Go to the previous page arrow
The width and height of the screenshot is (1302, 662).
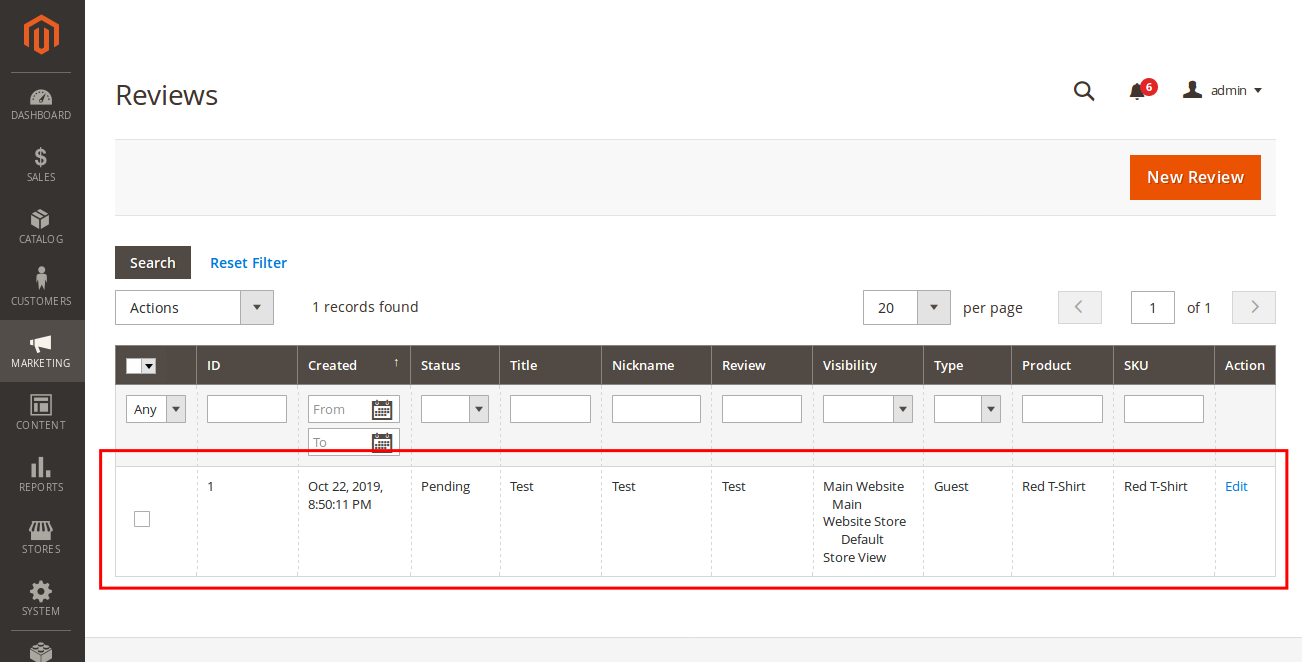1079,308
